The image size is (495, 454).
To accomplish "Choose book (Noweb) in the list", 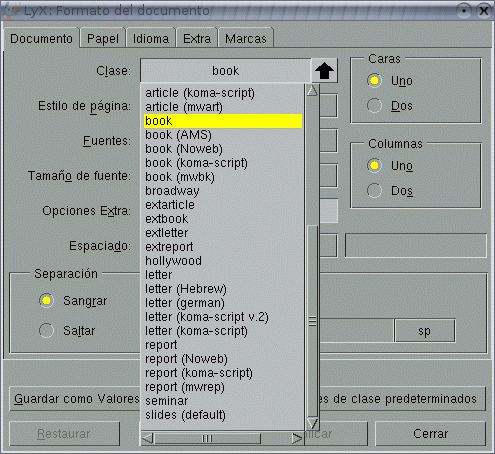I will pyautogui.click(x=223, y=149).
